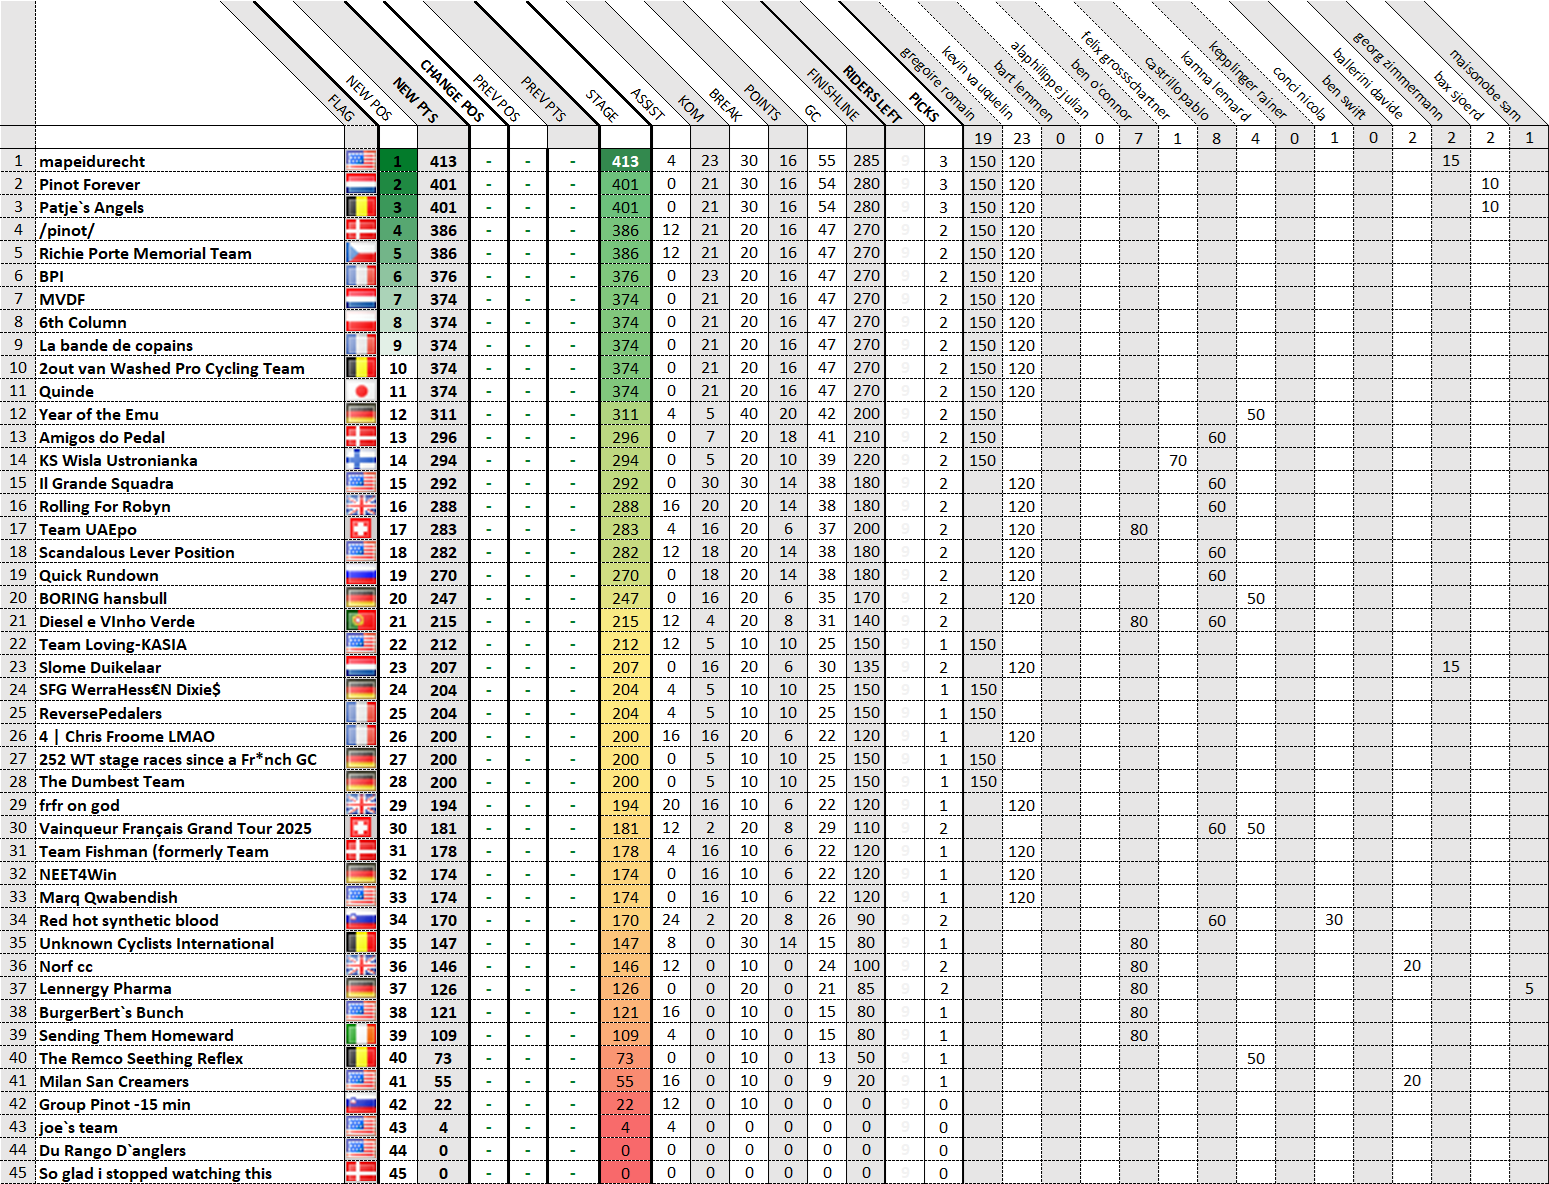Click the 70 cell in KS Wisla Ustronianka row
1549x1184 pixels.
click(x=1178, y=460)
